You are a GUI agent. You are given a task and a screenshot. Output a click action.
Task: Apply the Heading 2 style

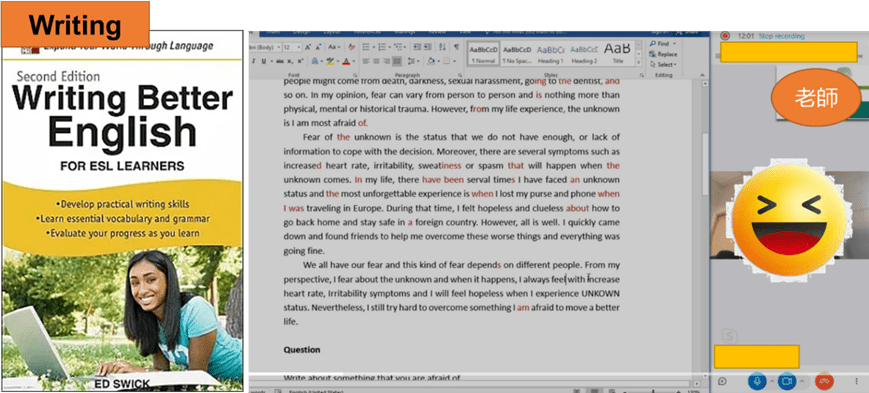[584, 53]
